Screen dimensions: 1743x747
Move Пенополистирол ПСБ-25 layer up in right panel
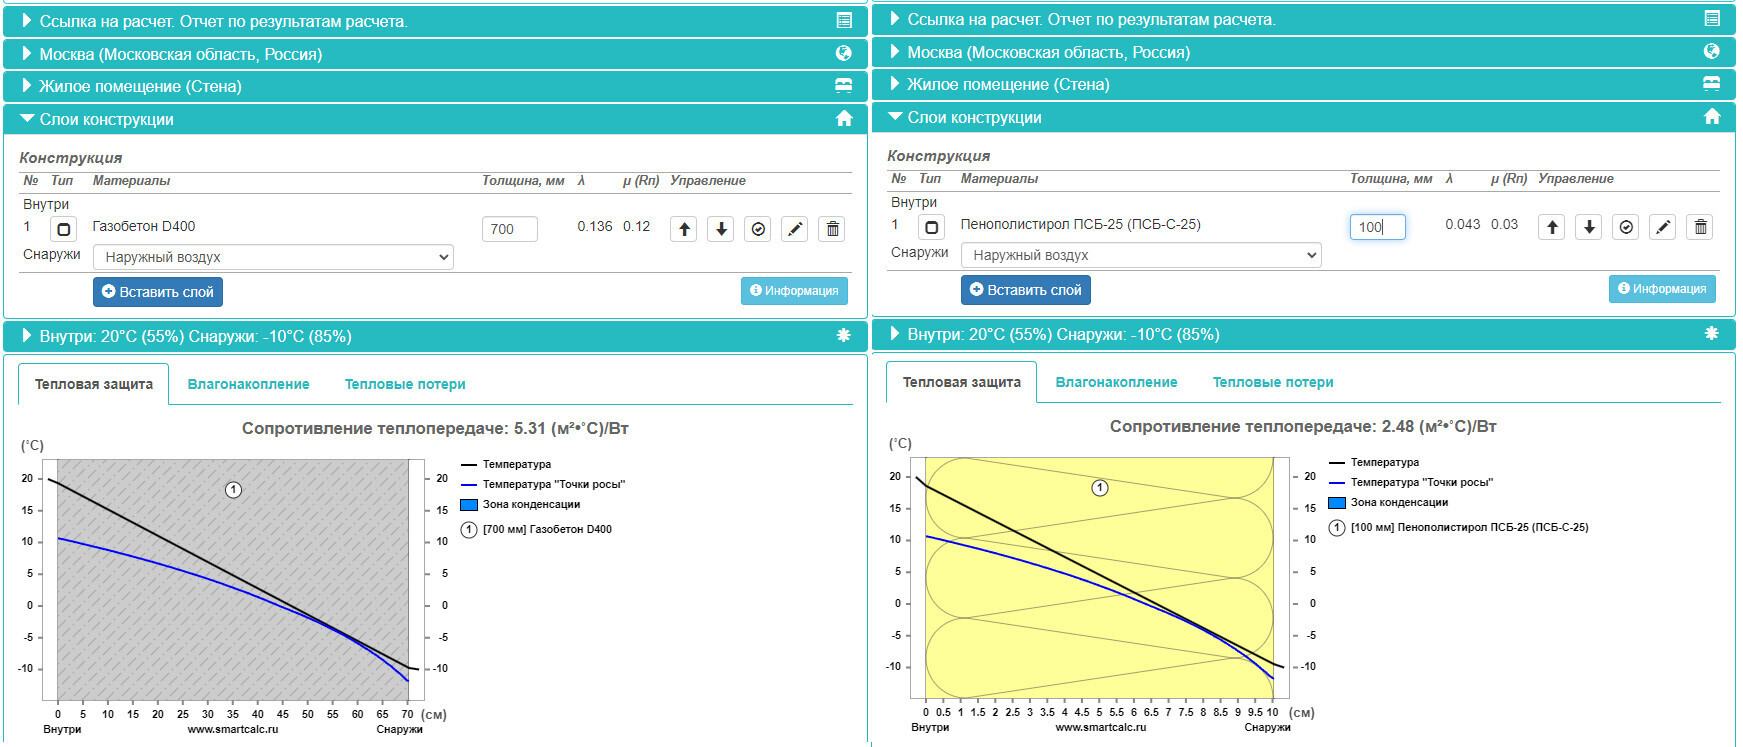coord(1552,227)
